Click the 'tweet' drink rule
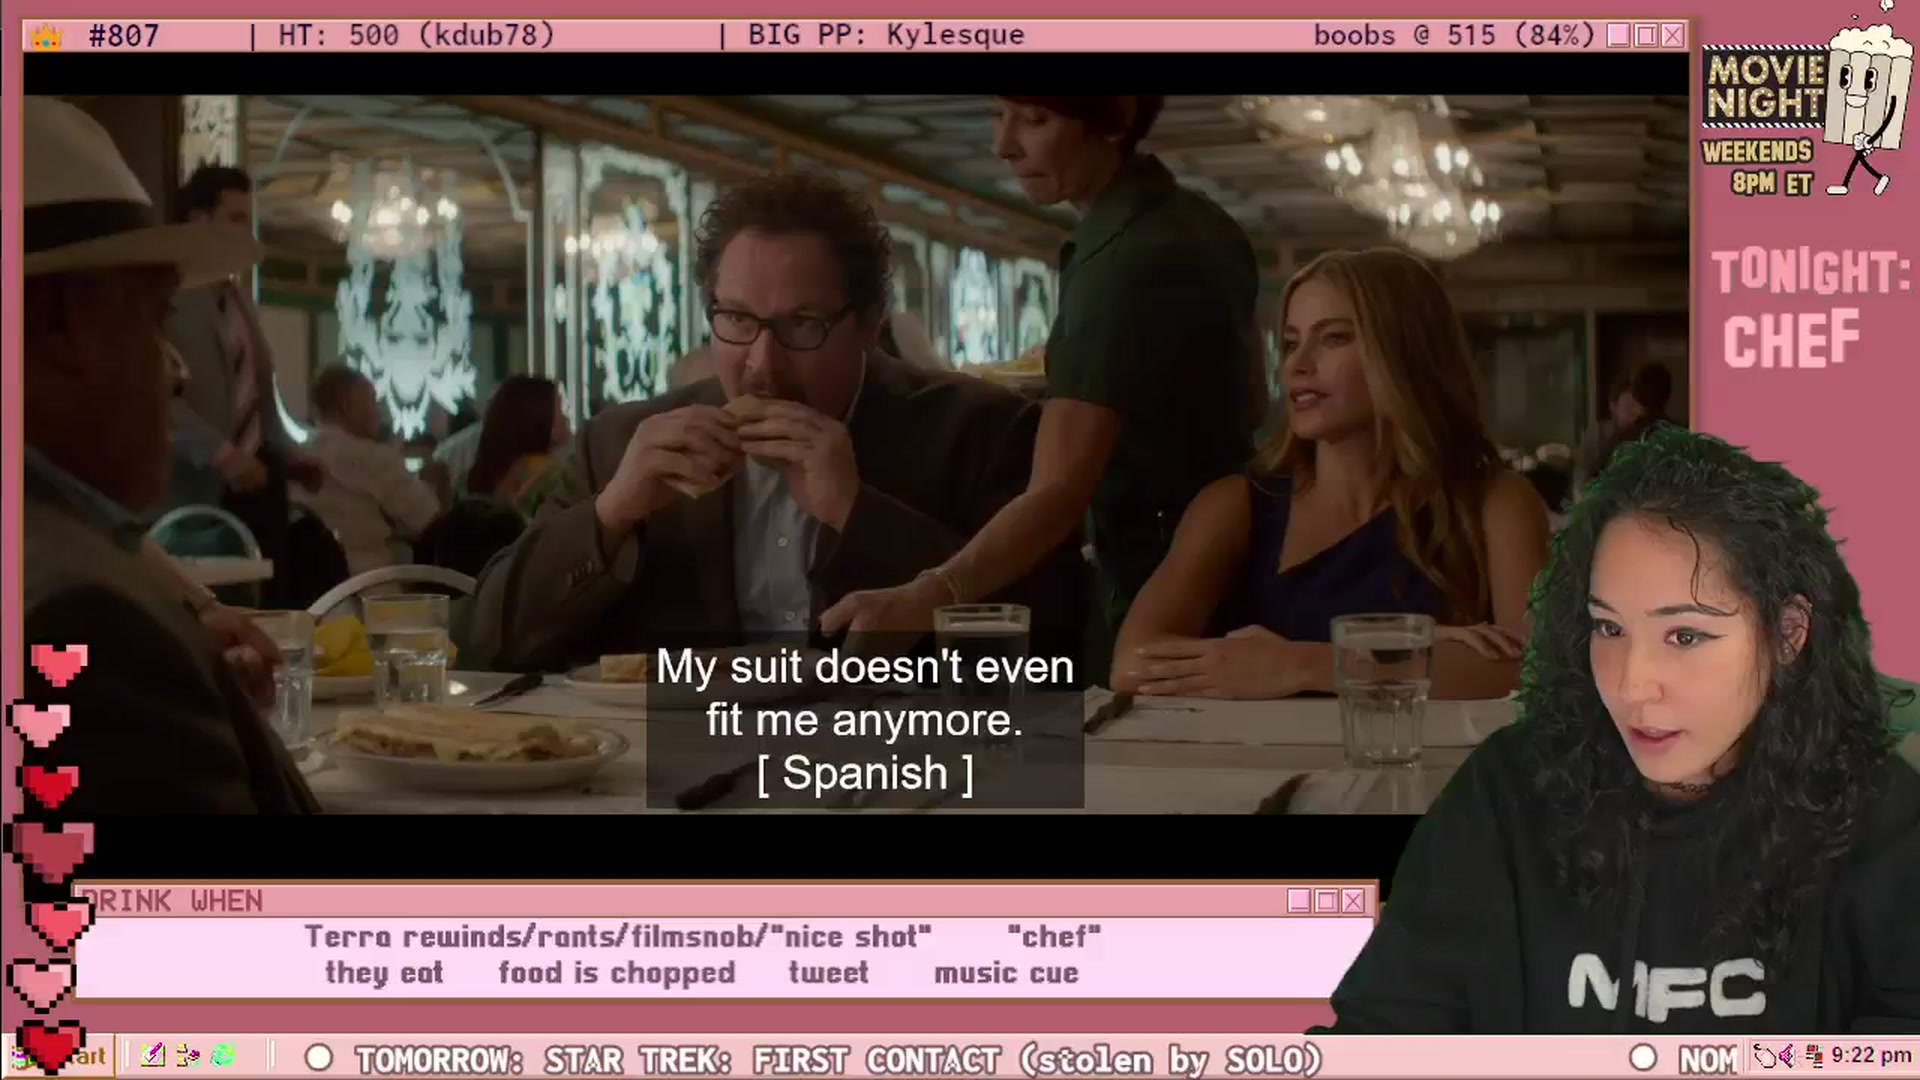 coord(828,973)
